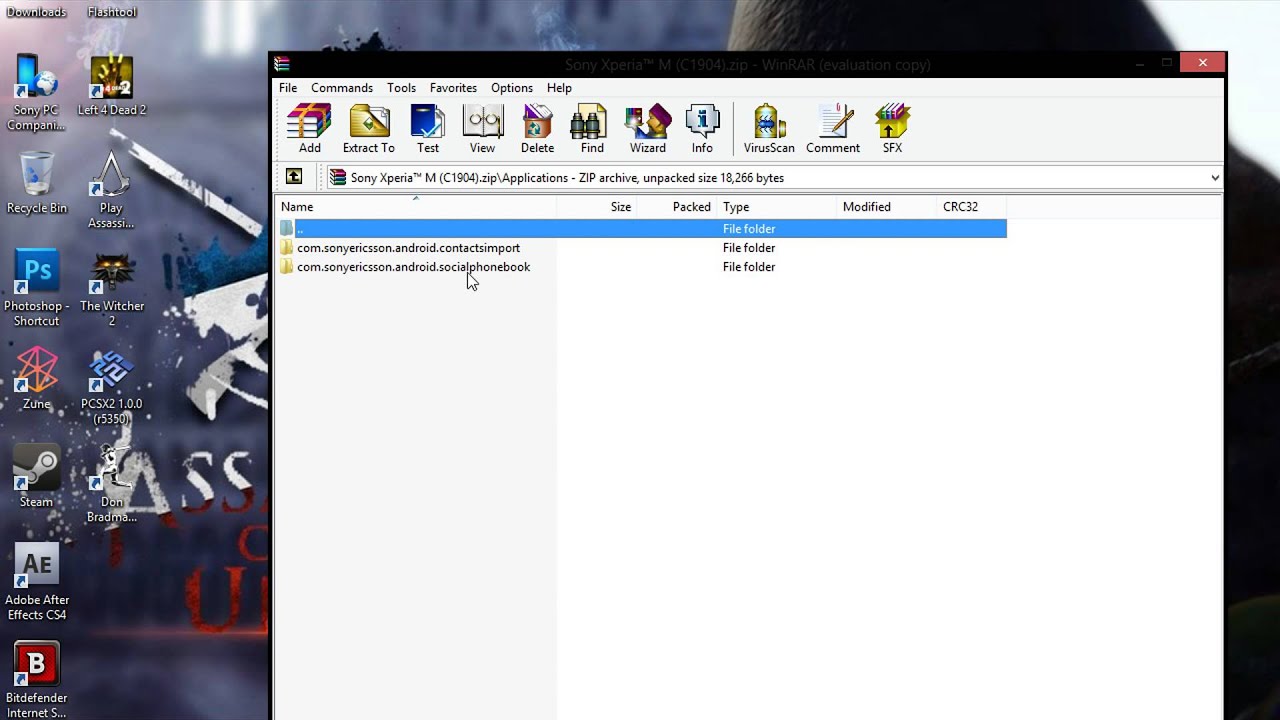The image size is (1280, 720).
Task: Open Sony PC Companion desktop shortcut
Action: 36,92
